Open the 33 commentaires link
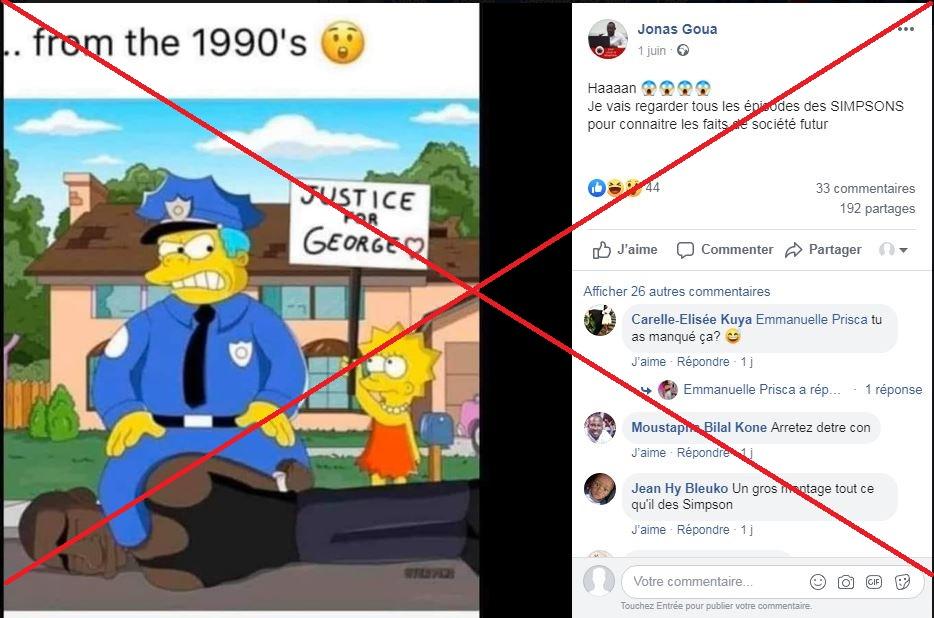 tap(865, 188)
